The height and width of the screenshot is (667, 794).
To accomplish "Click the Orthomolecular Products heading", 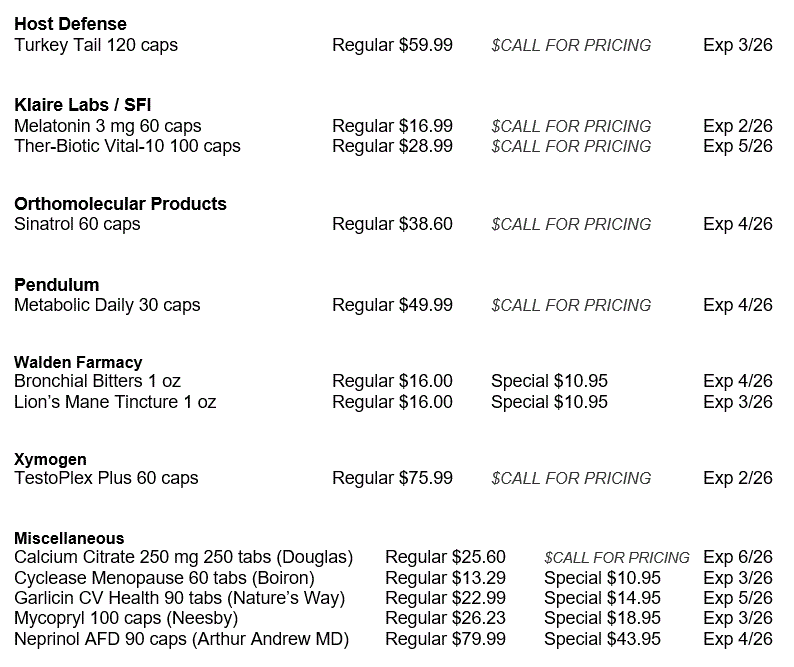I will pyautogui.click(x=120, y=204).
